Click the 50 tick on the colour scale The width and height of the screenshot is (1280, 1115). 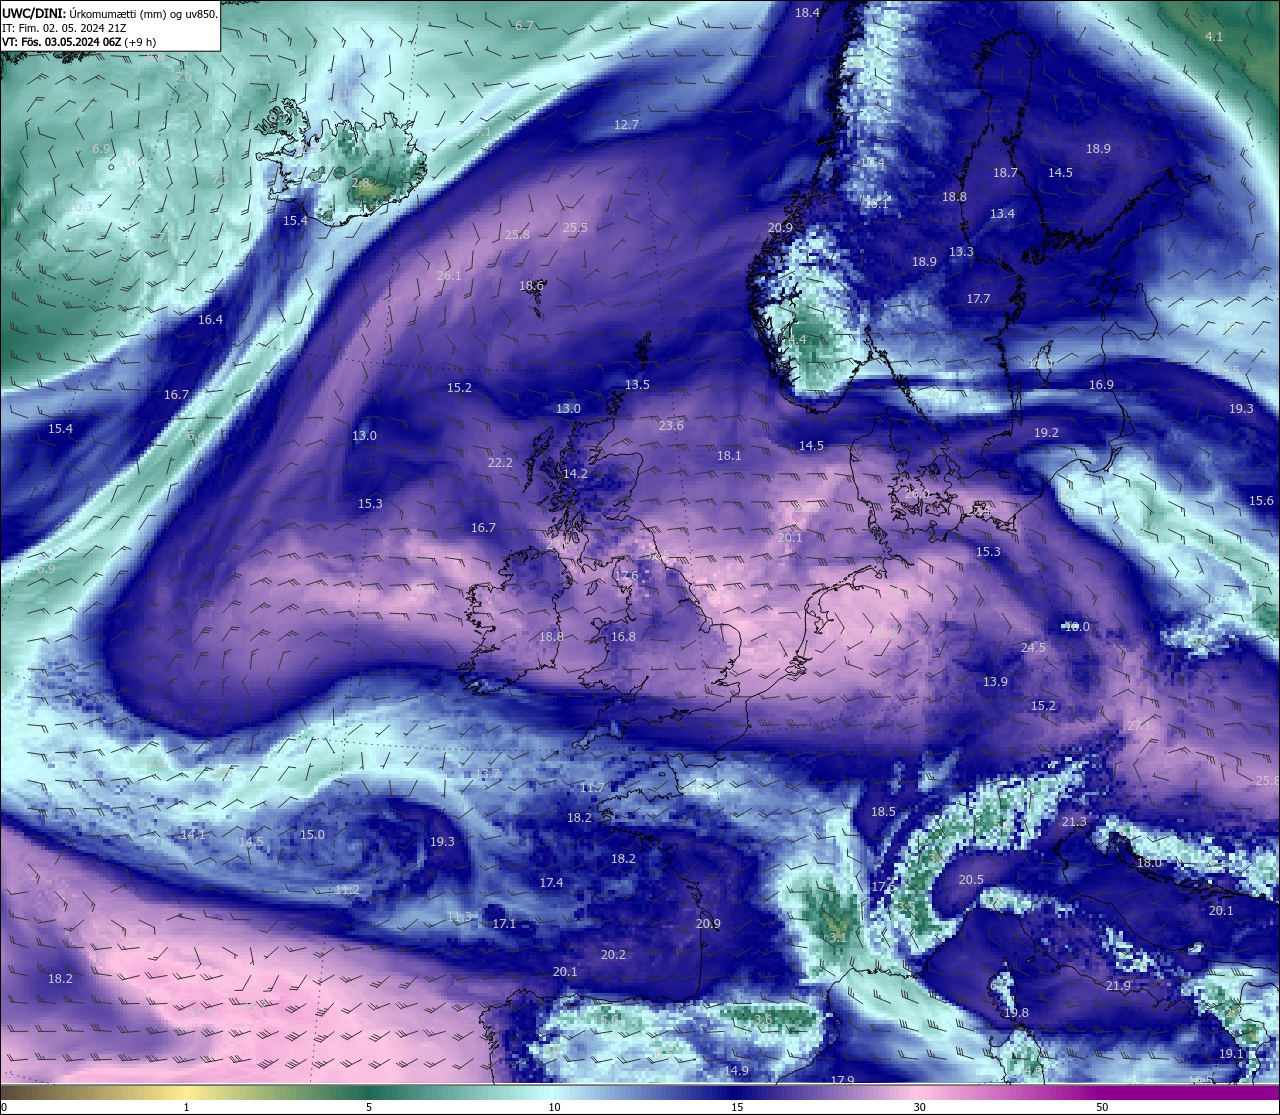[x=1101, y=1107]
